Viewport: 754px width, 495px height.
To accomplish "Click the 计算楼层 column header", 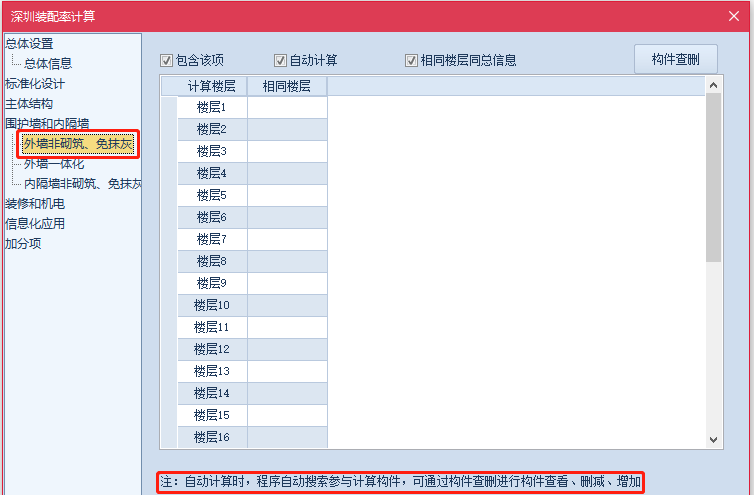I will coord(211,86).
